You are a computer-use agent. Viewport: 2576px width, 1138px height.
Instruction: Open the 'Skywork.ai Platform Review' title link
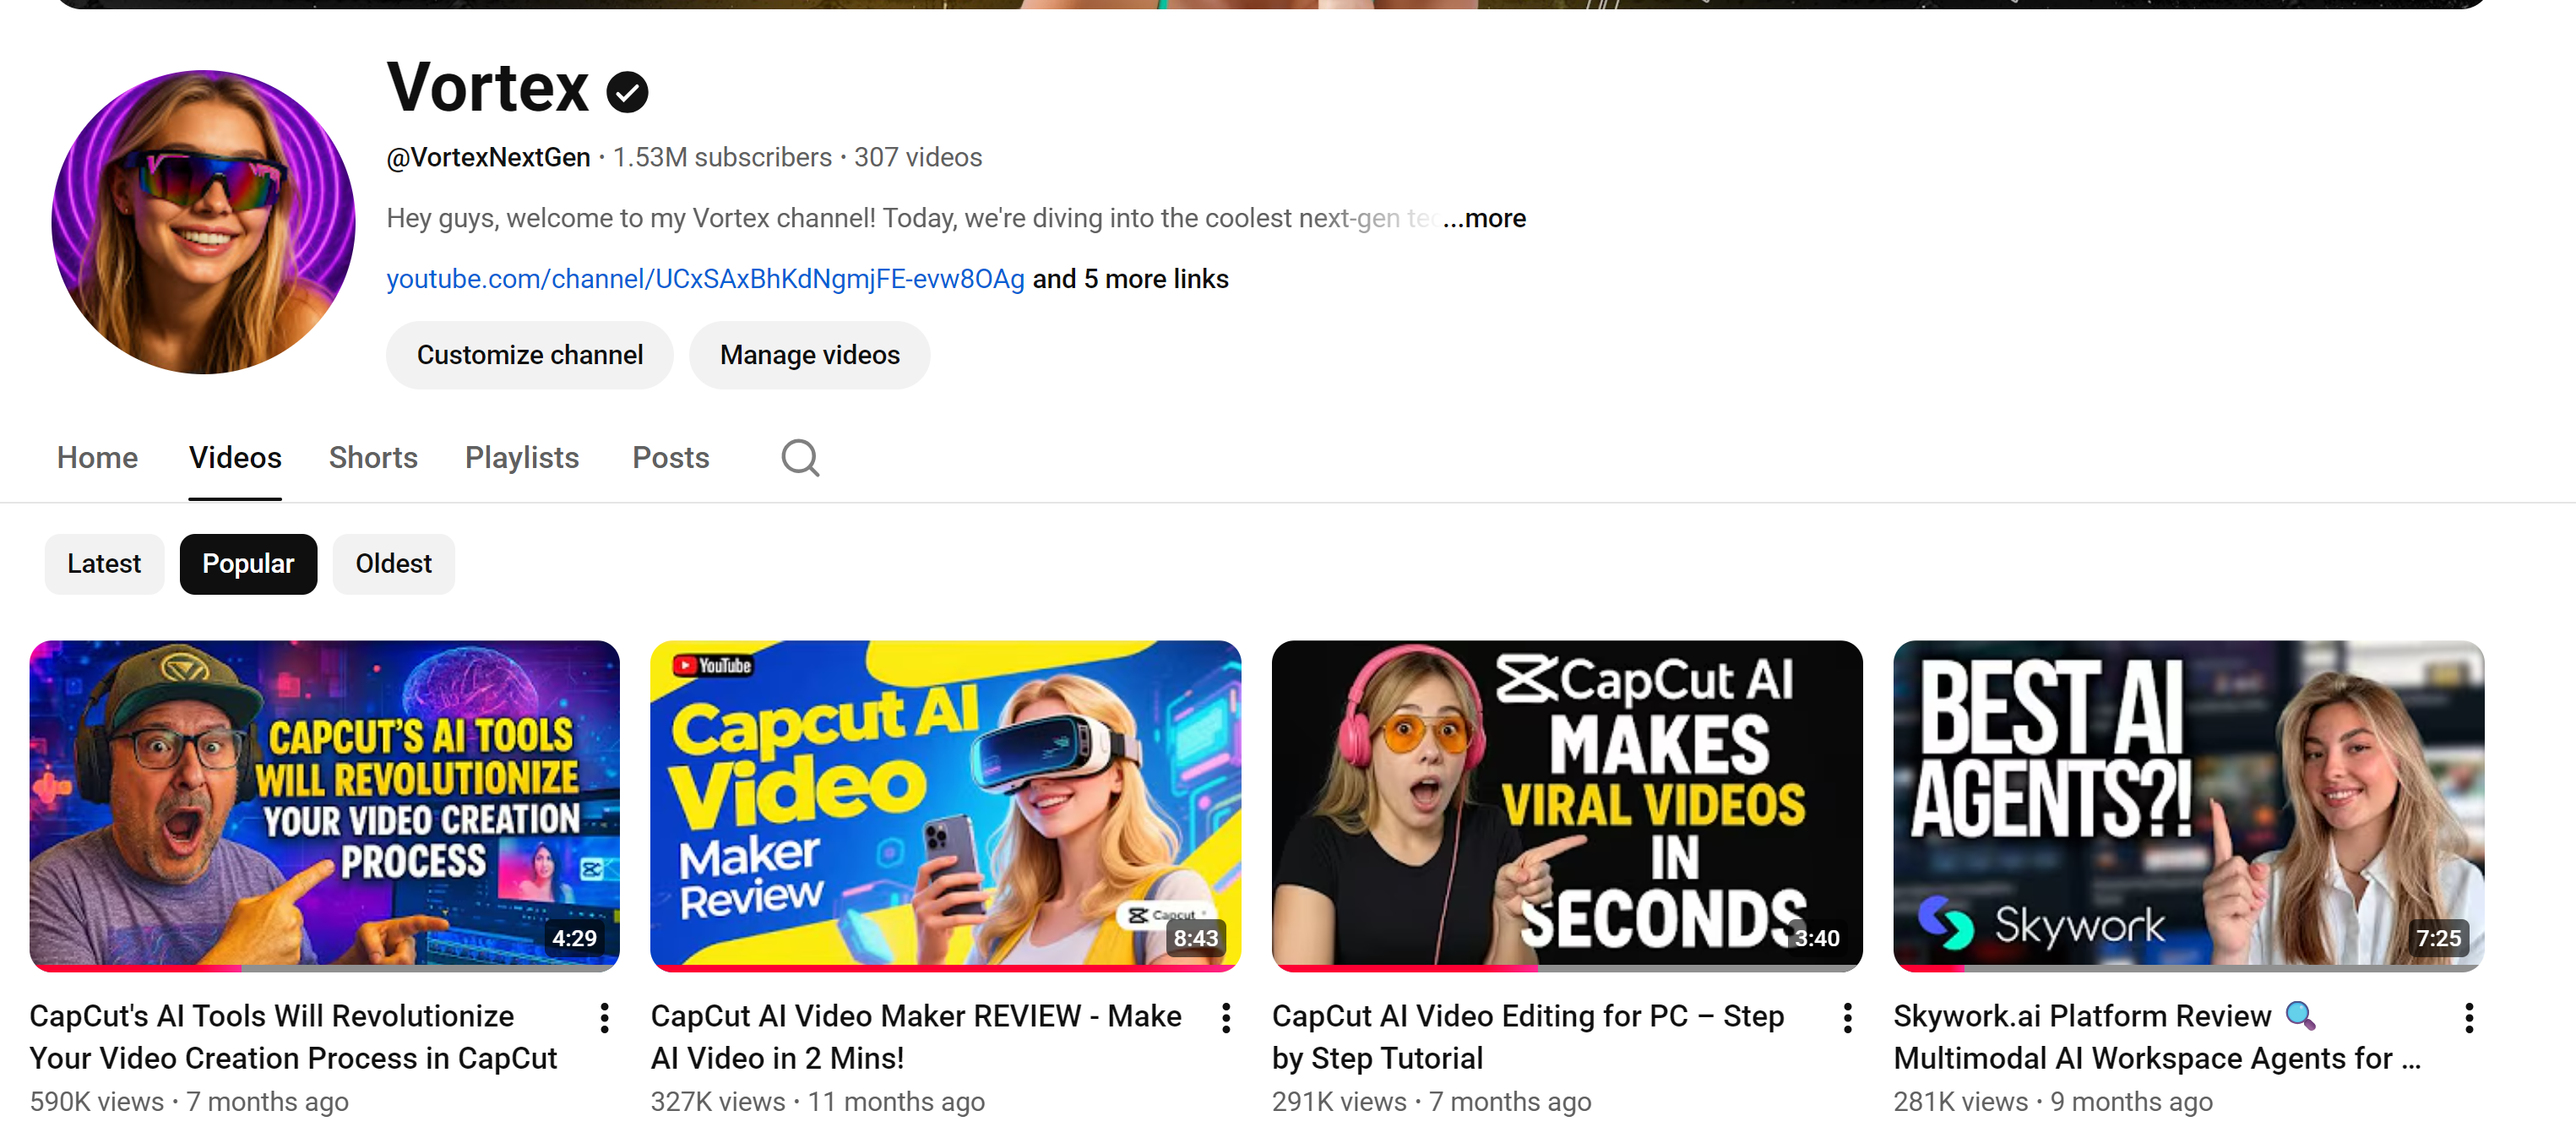point(2157,1037)
